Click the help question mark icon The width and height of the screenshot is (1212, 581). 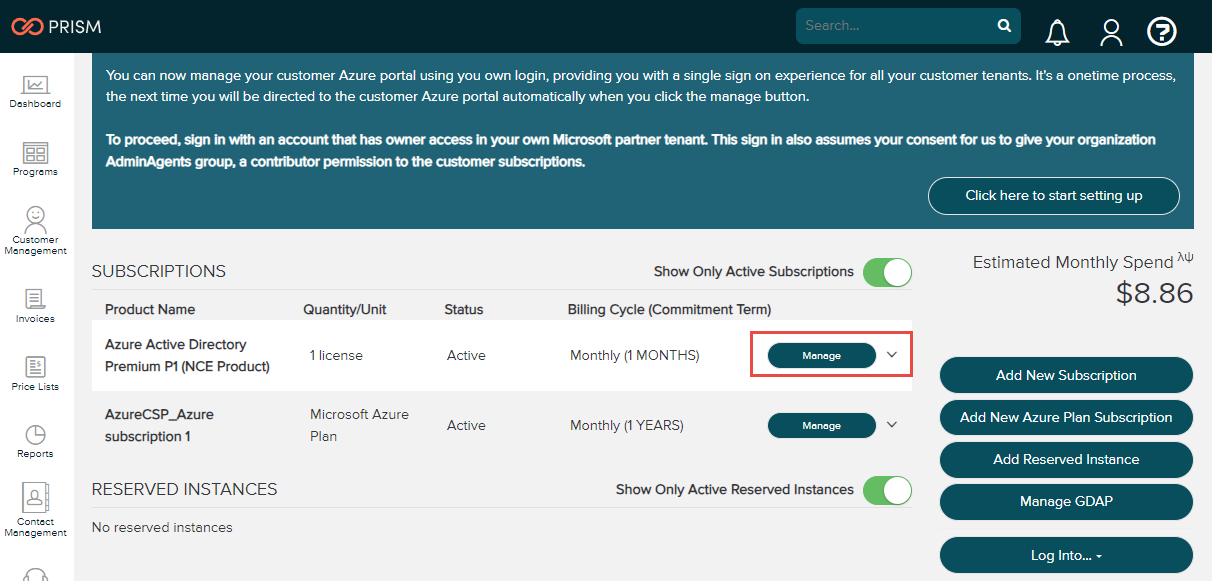[x=1161, y=32]
